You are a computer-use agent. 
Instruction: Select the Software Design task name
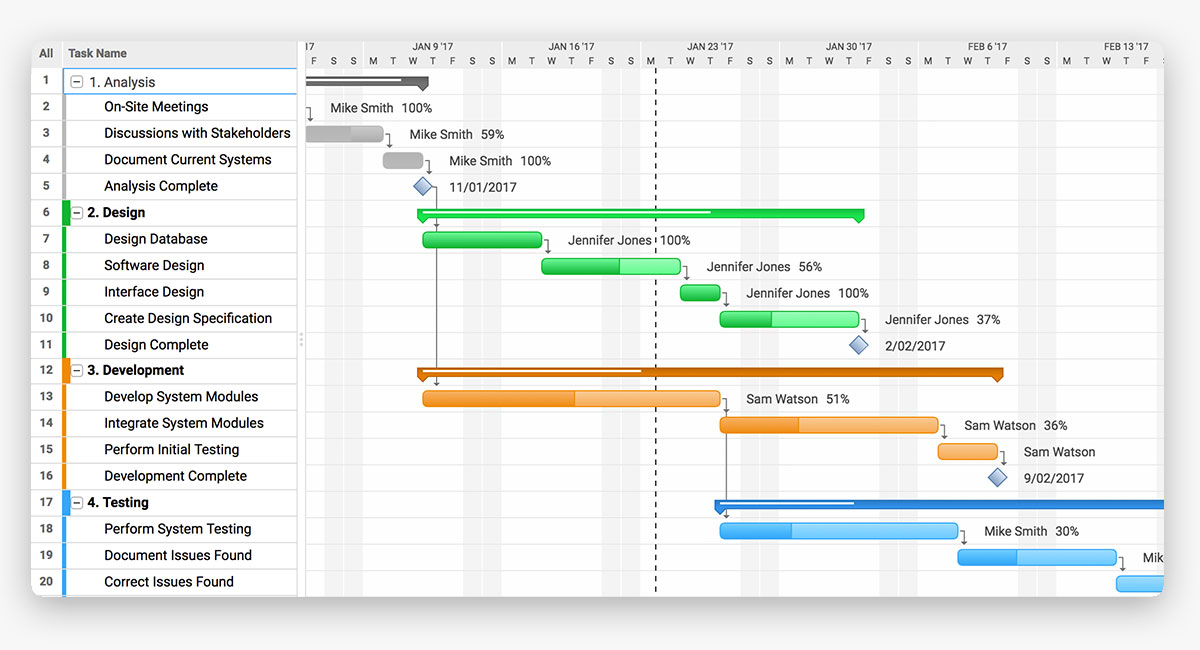tap(154, 265)
